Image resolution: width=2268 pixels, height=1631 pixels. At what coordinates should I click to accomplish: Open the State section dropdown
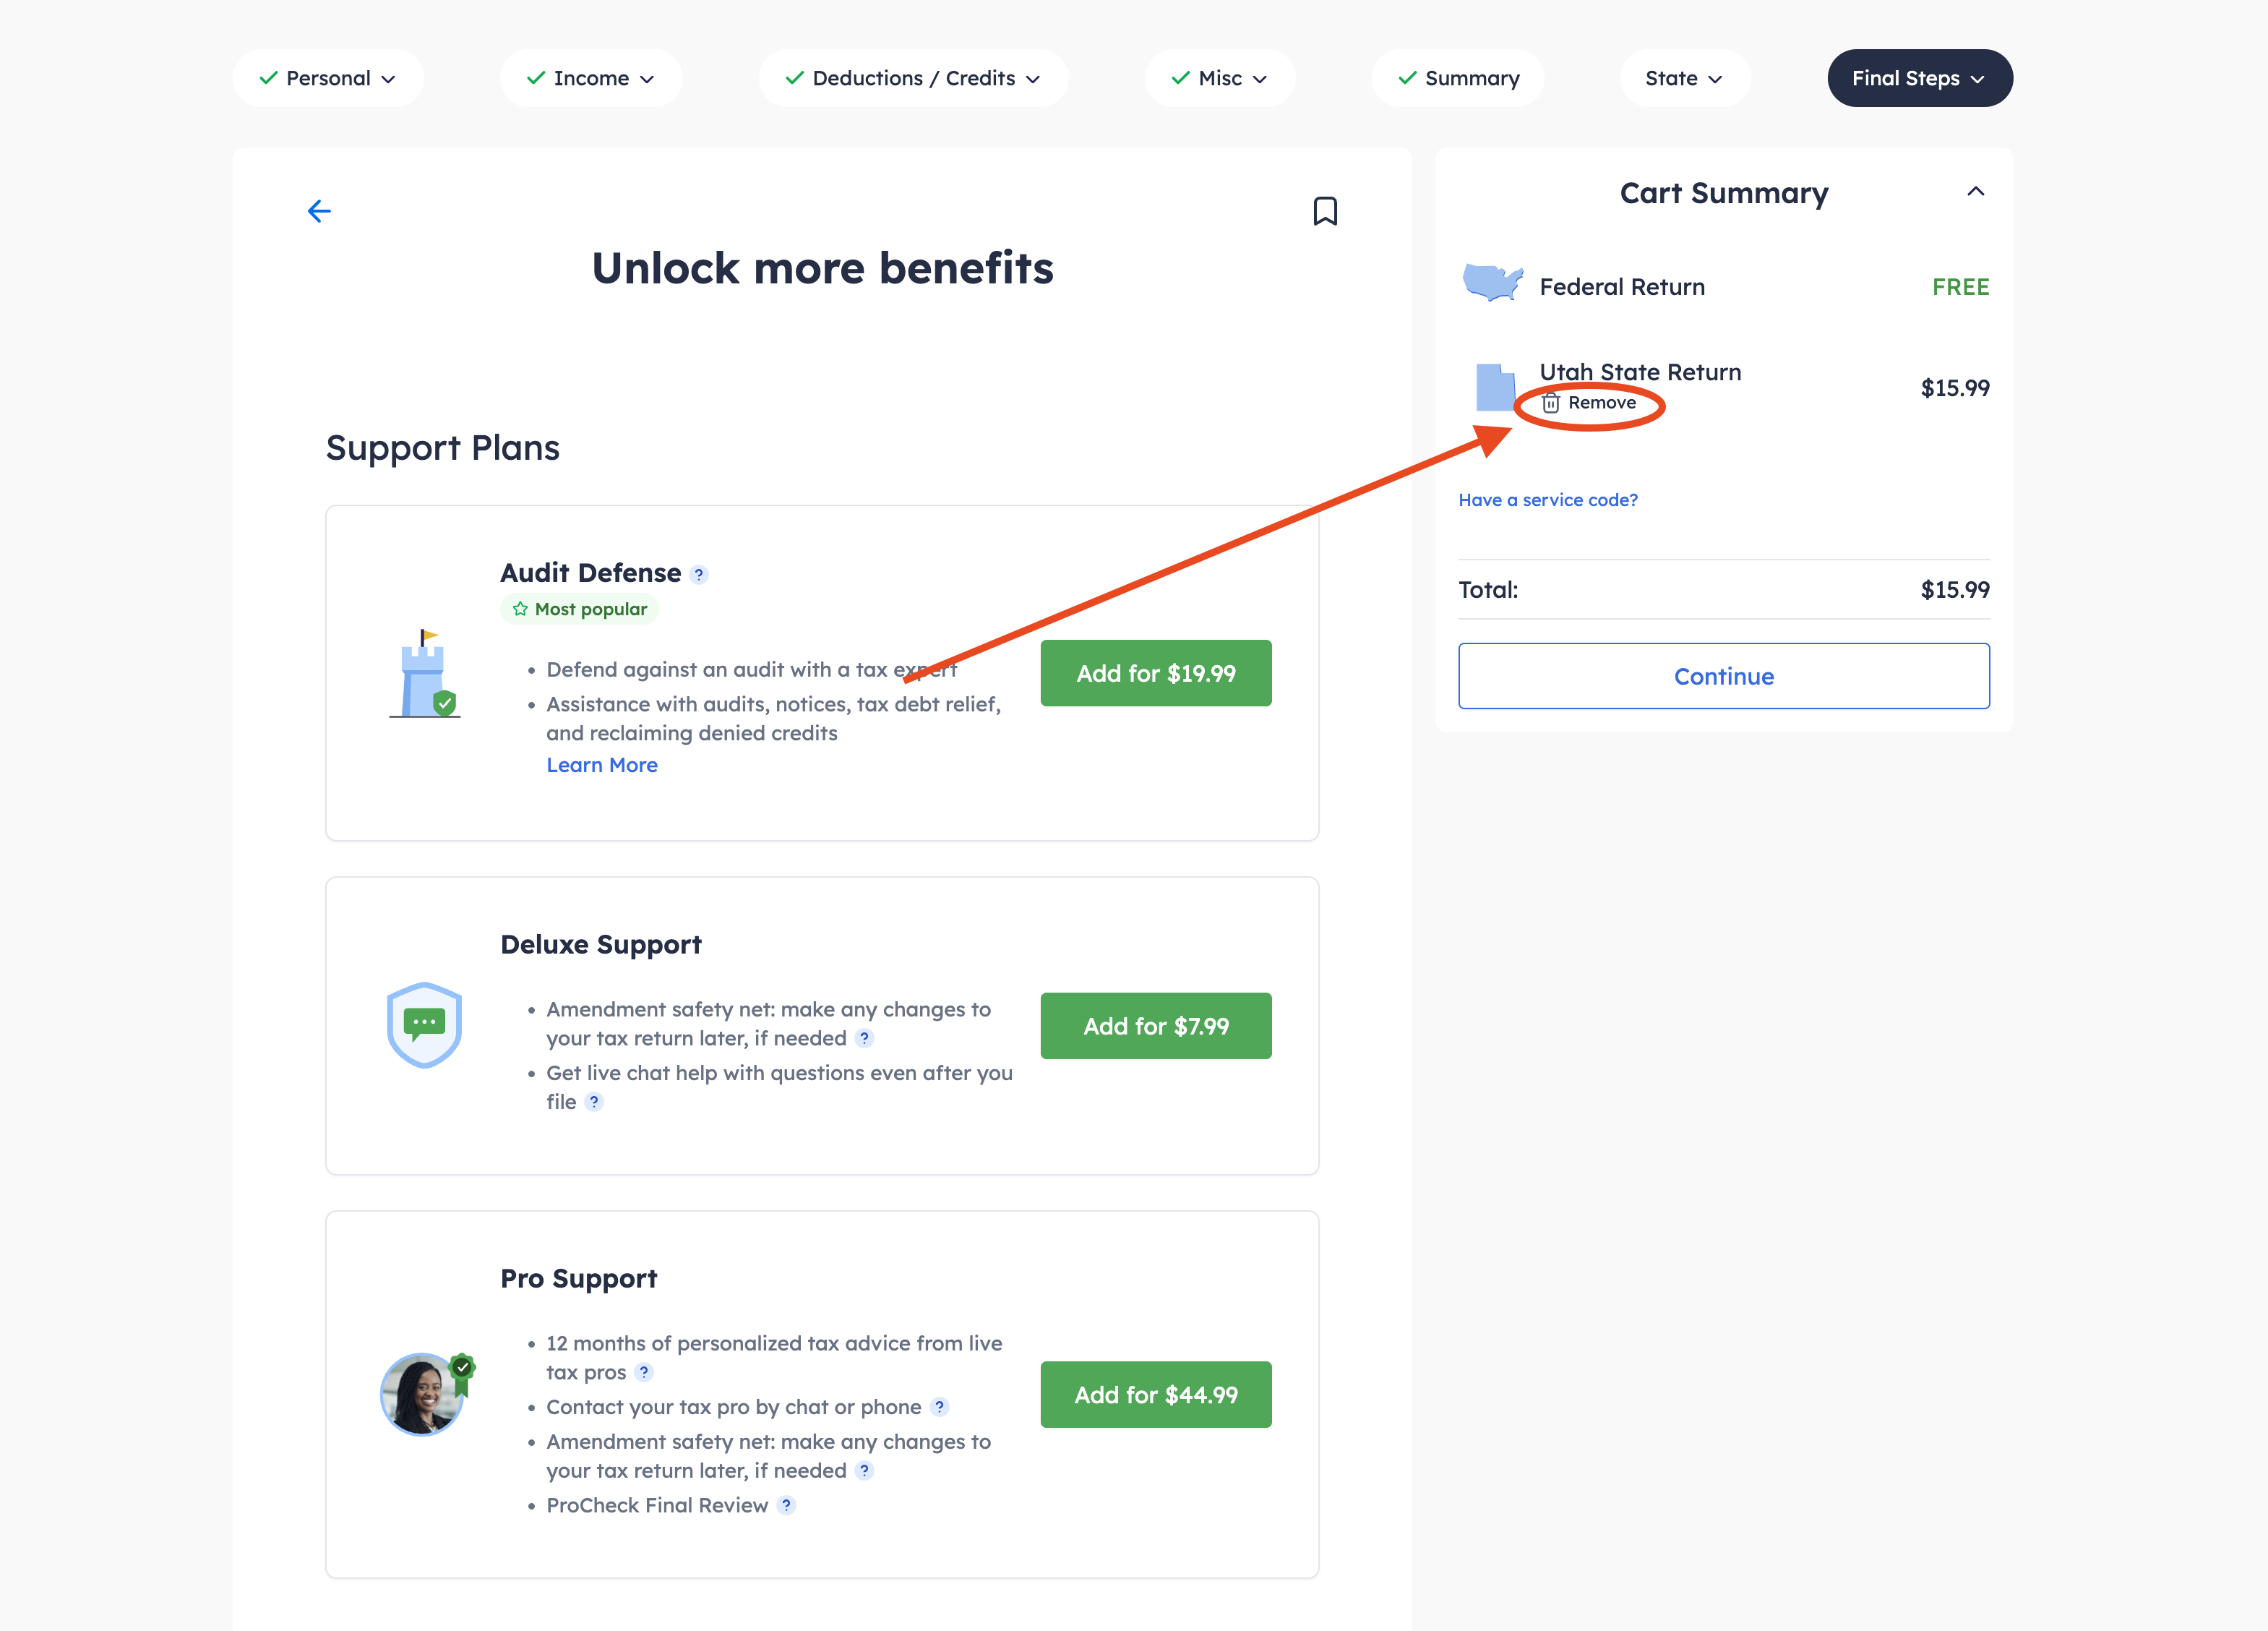1685,78
